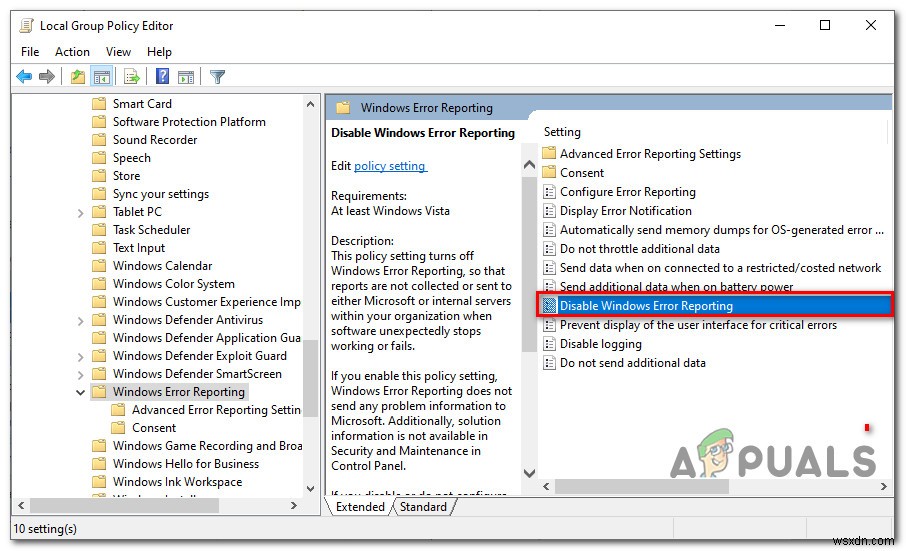Select Send additional data when on battery power
906x551 pixels.
pyautogui.click(x=676, y=286)
